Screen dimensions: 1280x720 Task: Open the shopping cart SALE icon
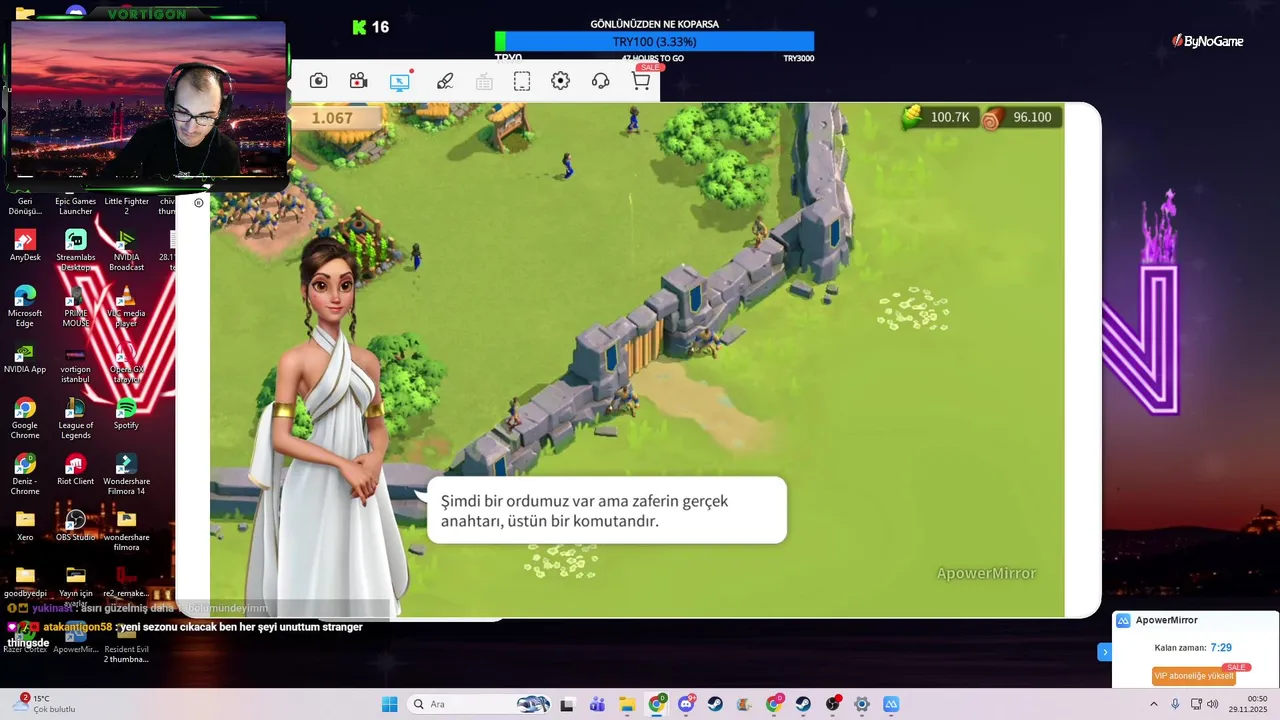coord(641,80)
